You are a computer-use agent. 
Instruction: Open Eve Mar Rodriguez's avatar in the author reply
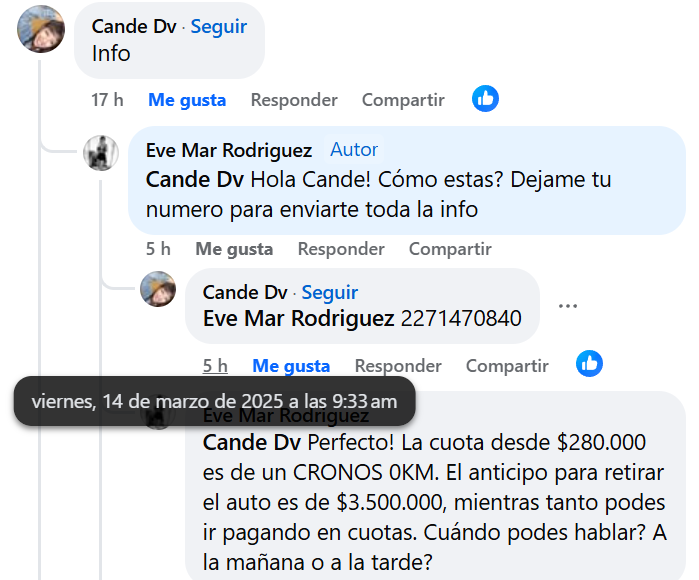click(101, 153)
